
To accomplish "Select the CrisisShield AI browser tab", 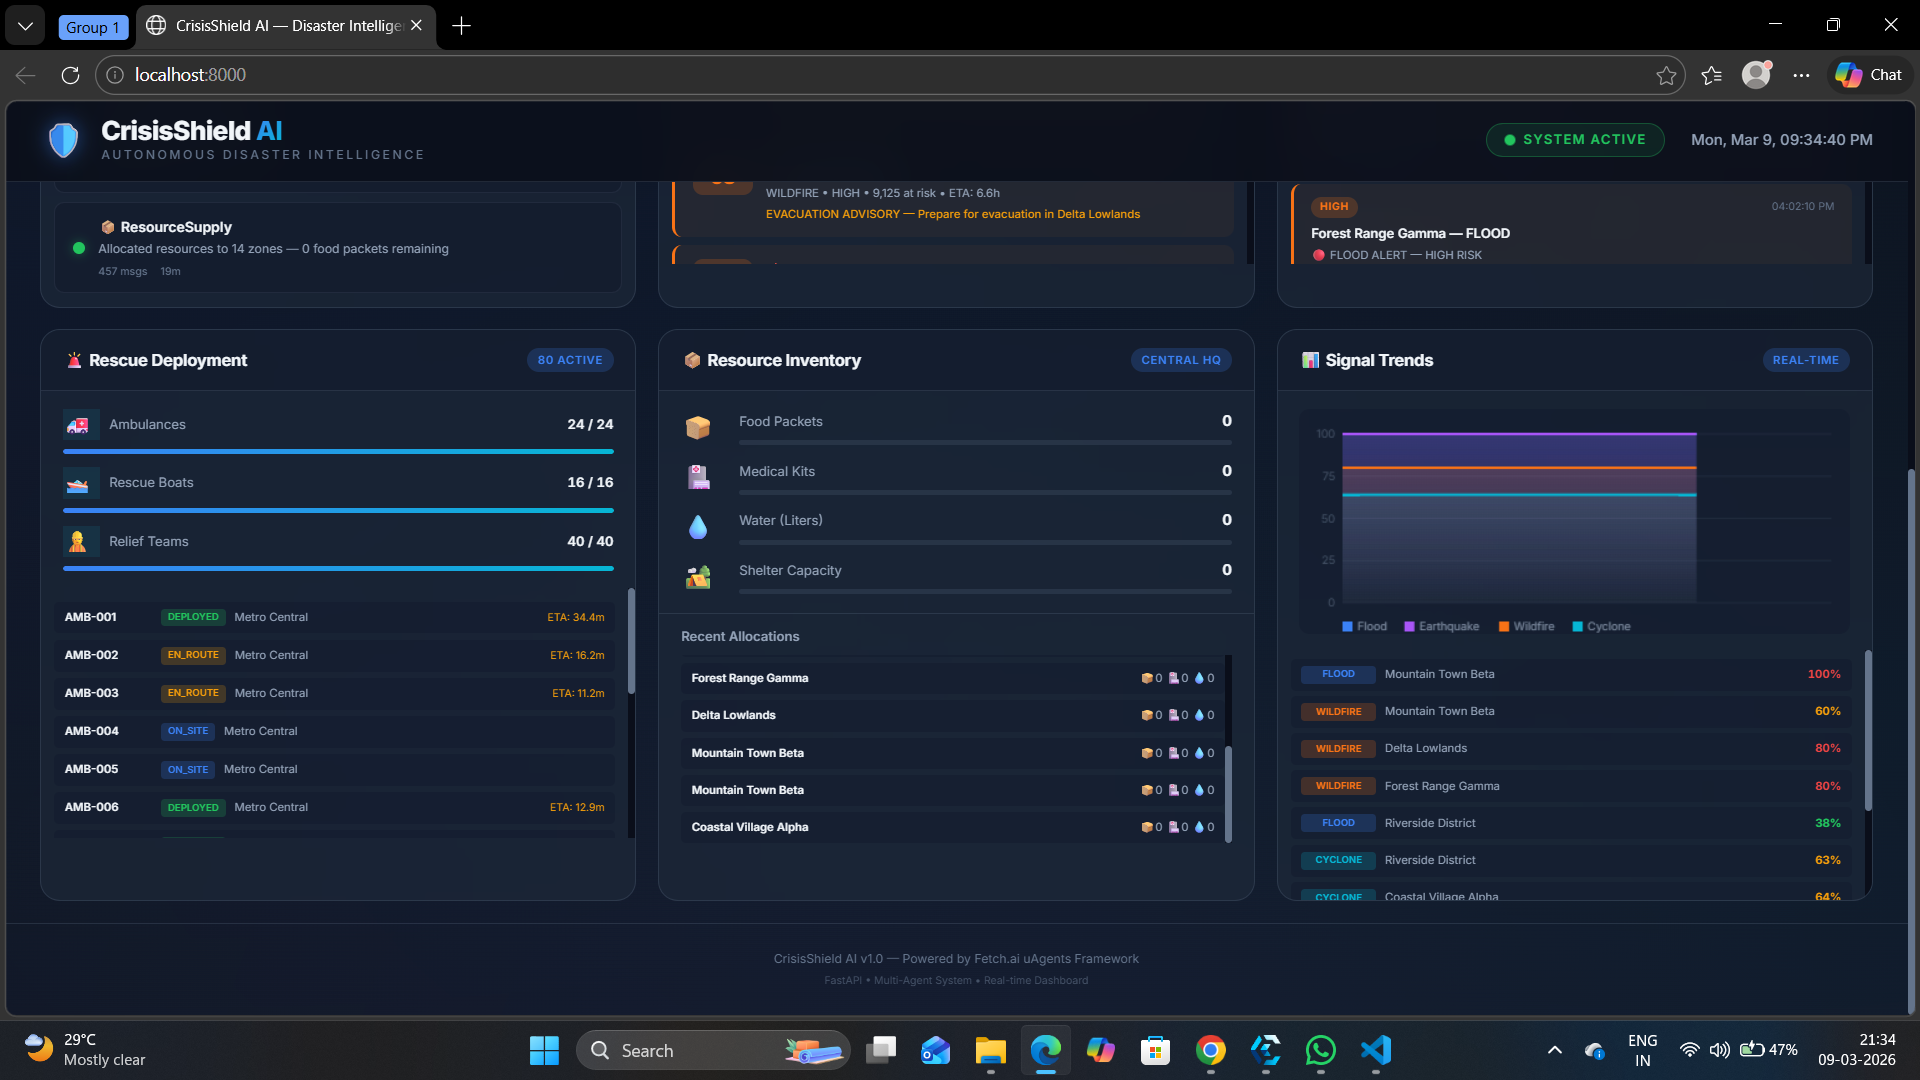I will (x=285, y=26).
